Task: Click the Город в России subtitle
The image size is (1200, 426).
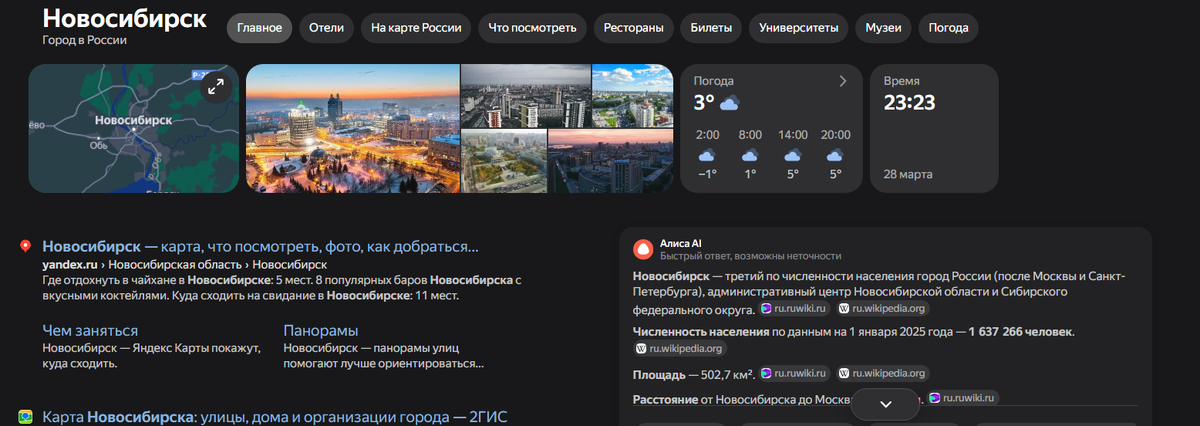Action: tap(85, 41)
